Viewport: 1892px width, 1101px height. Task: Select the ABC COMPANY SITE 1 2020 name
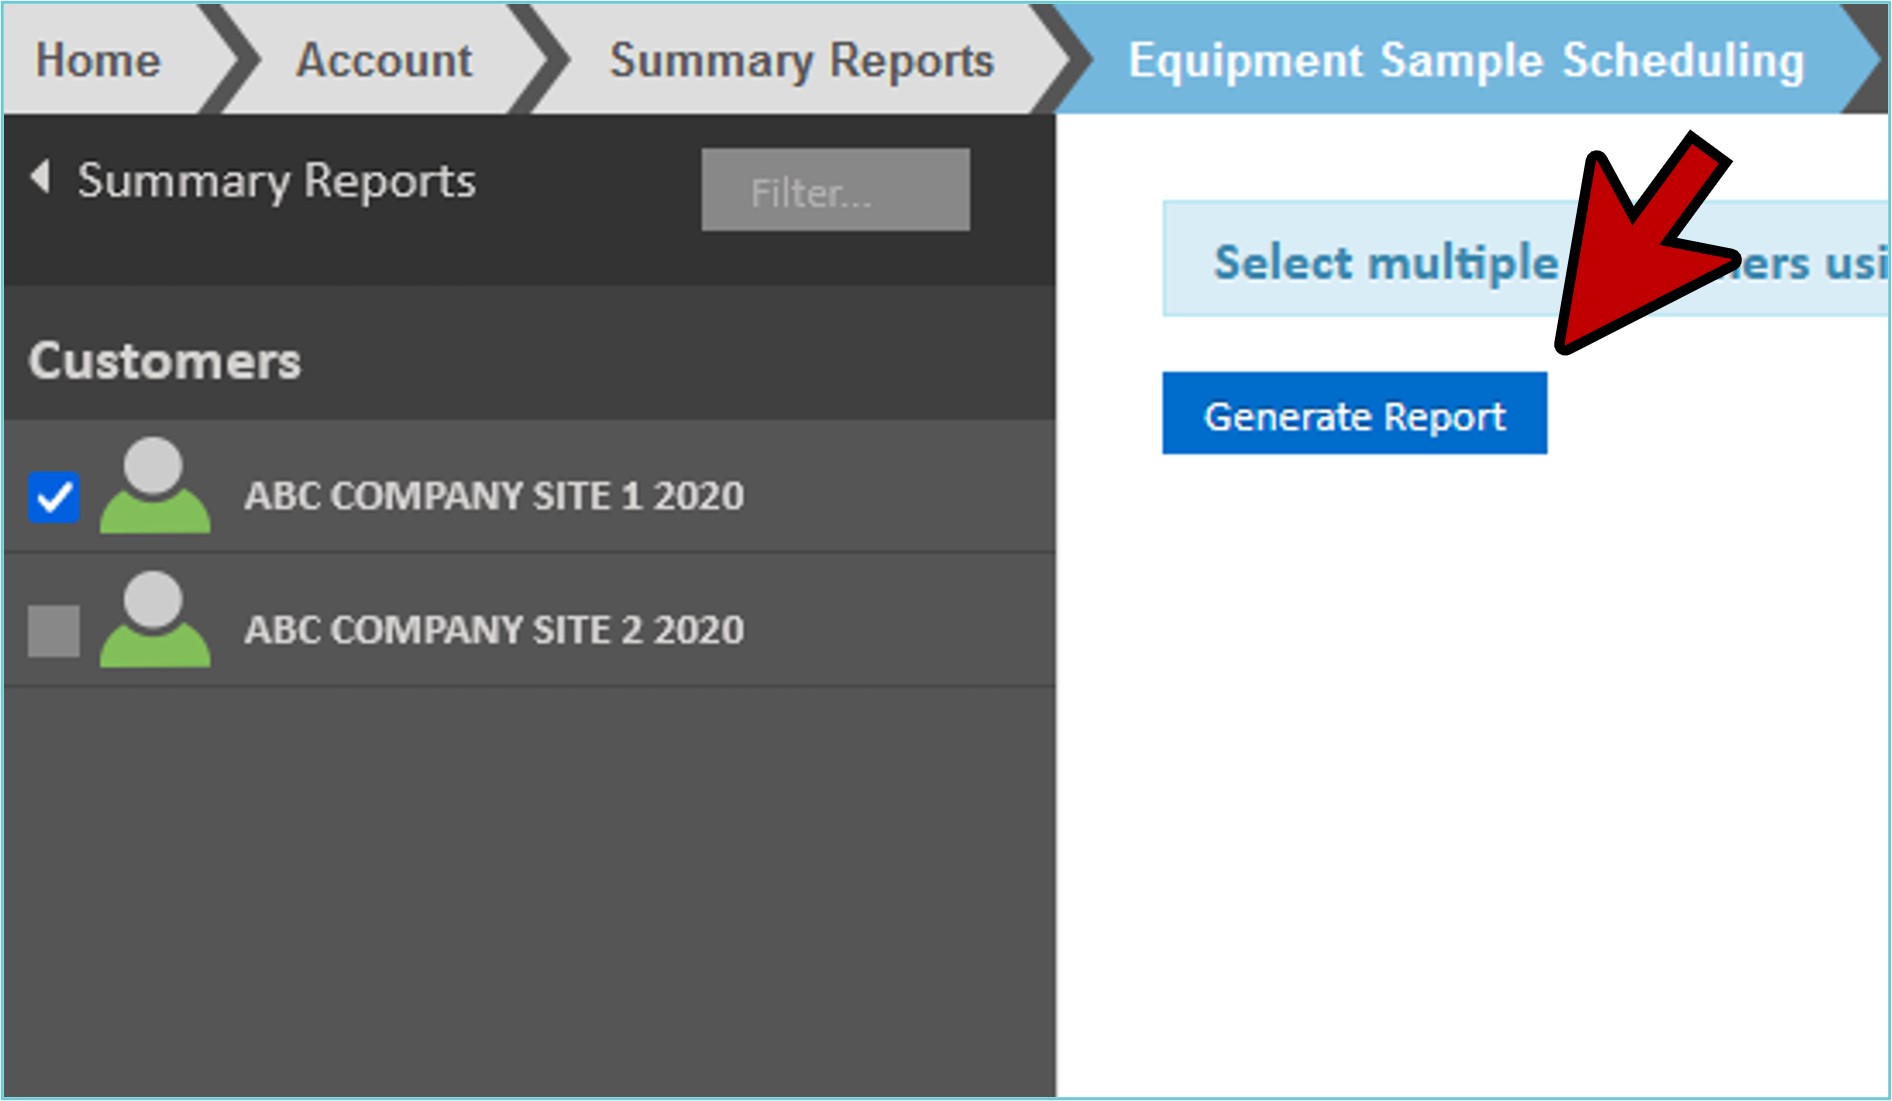[494, 496]
